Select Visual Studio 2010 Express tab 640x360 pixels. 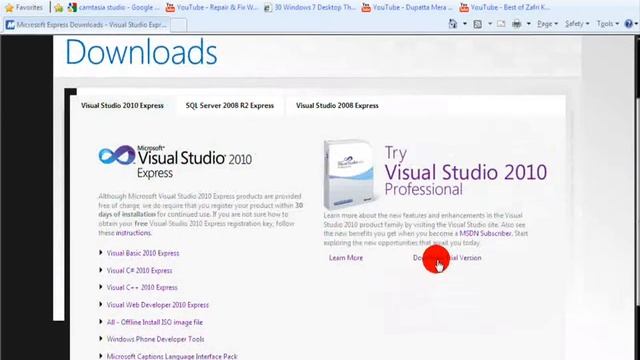tap(122, 106)
